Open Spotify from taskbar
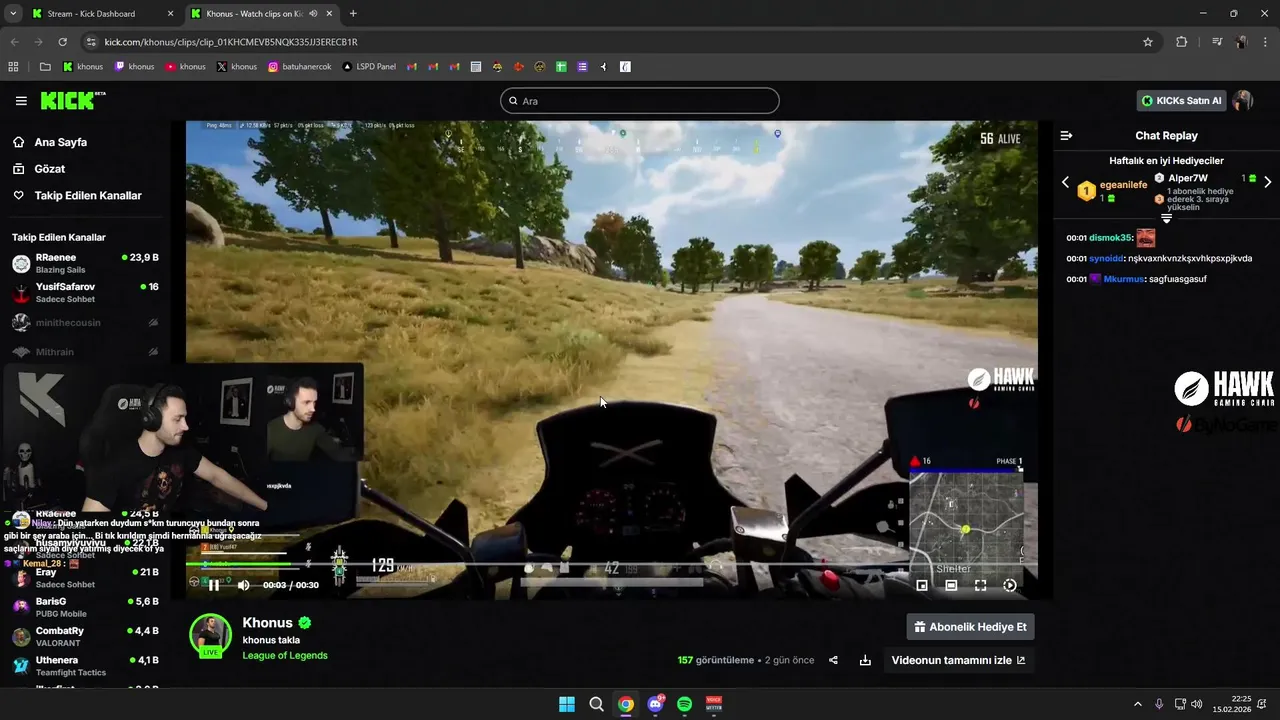Screen dimensions: 1280x720 click(x=685, y=704)
